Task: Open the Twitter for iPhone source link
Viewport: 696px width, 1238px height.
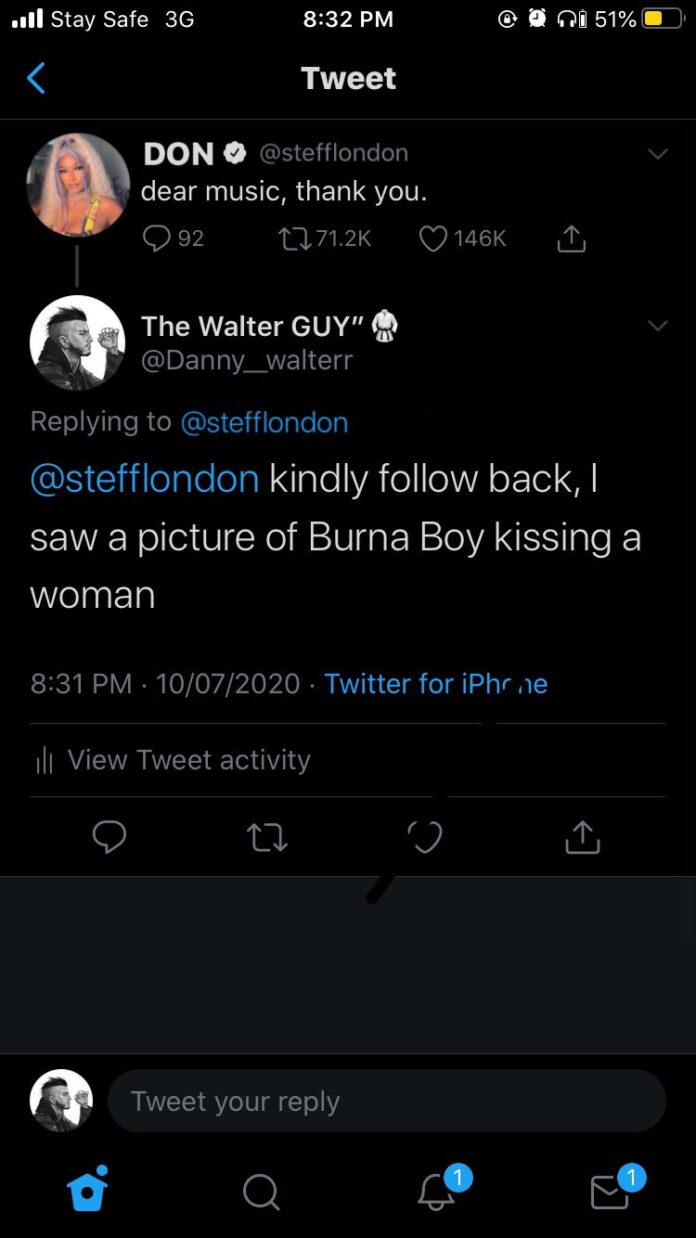Action: 436,684
